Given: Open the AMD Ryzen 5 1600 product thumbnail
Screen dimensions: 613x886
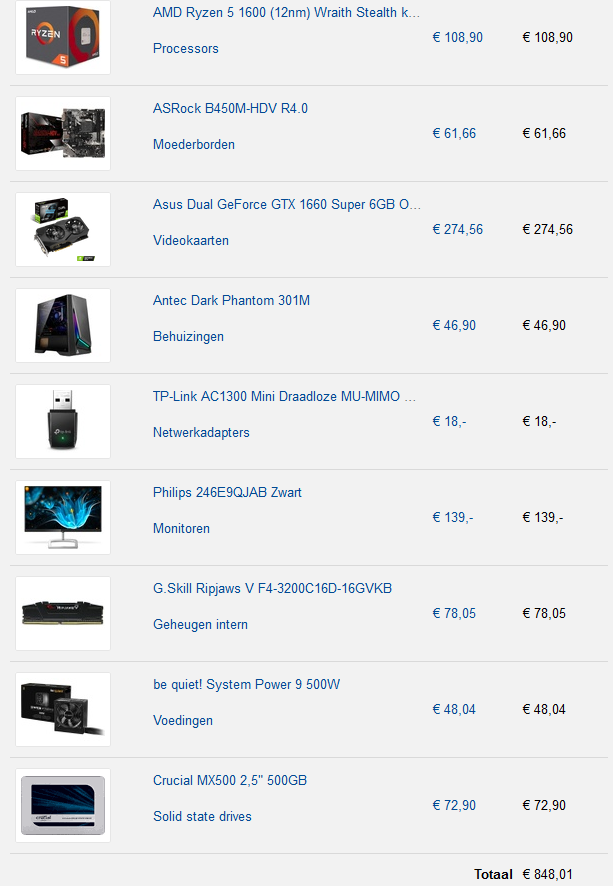Looking at the screenshot, I should 63,37.
